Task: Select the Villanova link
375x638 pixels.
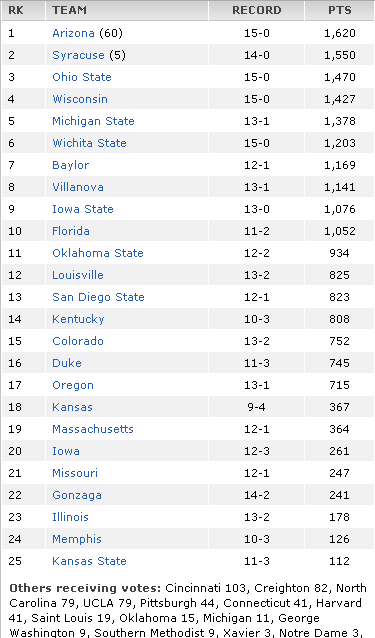Action: [78, 187]
